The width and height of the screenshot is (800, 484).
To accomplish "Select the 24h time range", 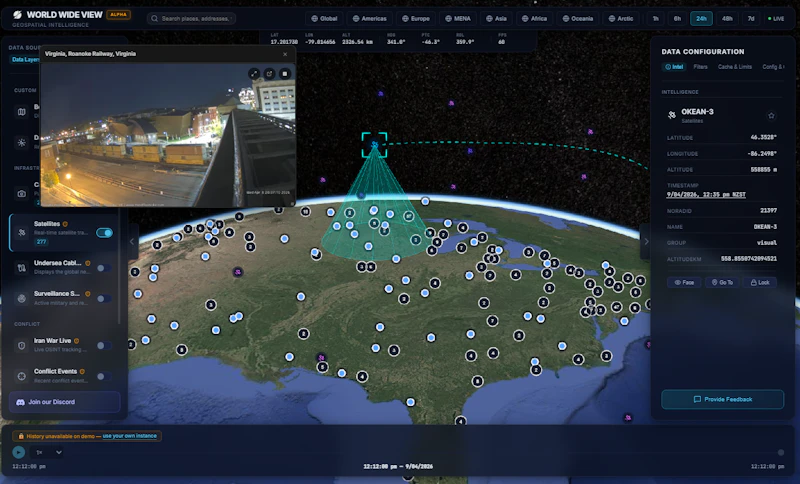I will pos(702,18).
